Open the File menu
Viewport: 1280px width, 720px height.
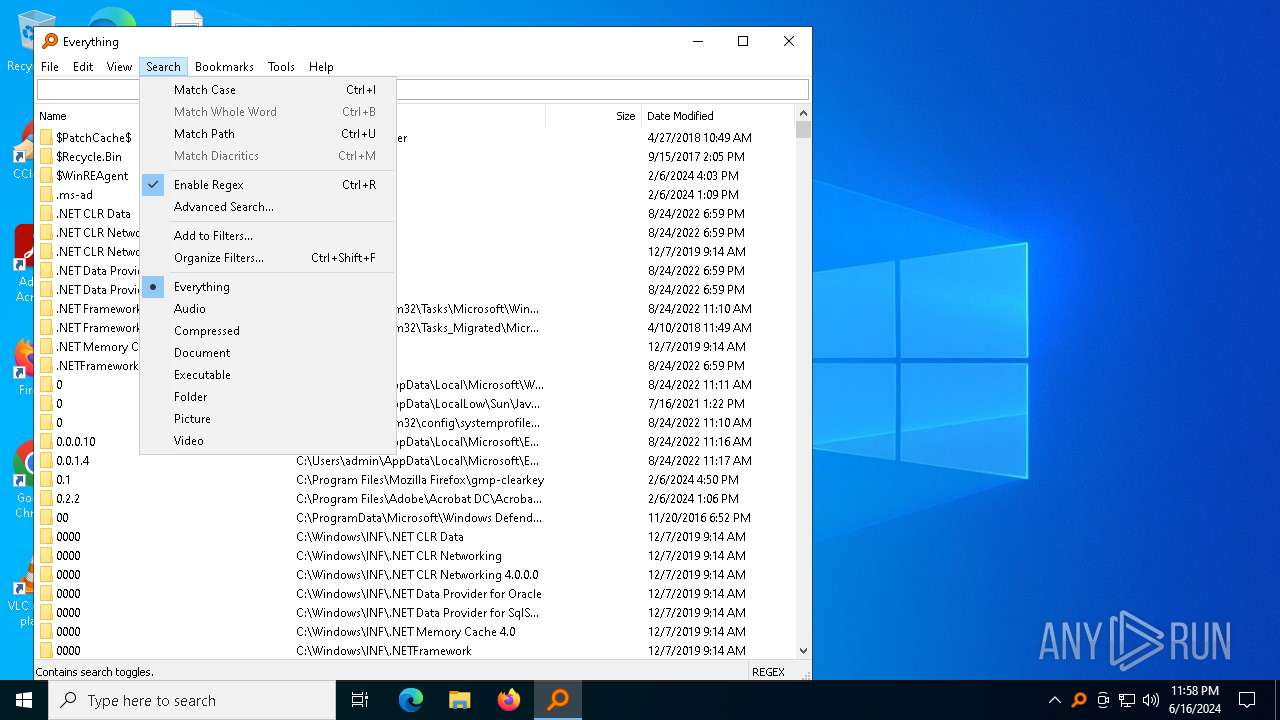click(50, 67)
